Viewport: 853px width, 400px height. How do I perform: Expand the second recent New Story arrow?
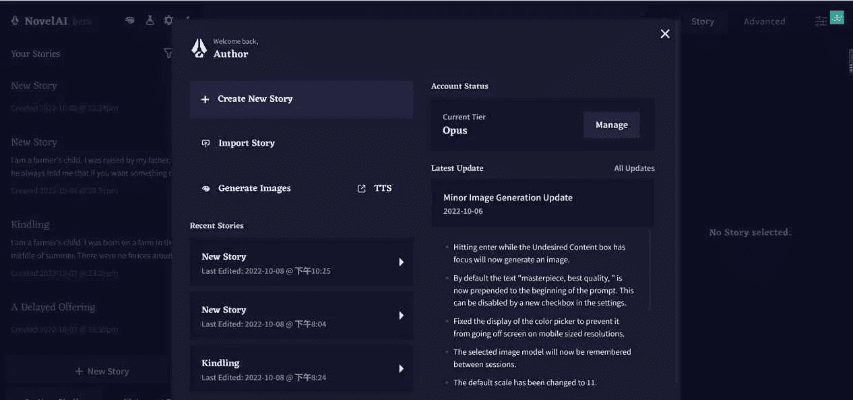pos(401,315)
